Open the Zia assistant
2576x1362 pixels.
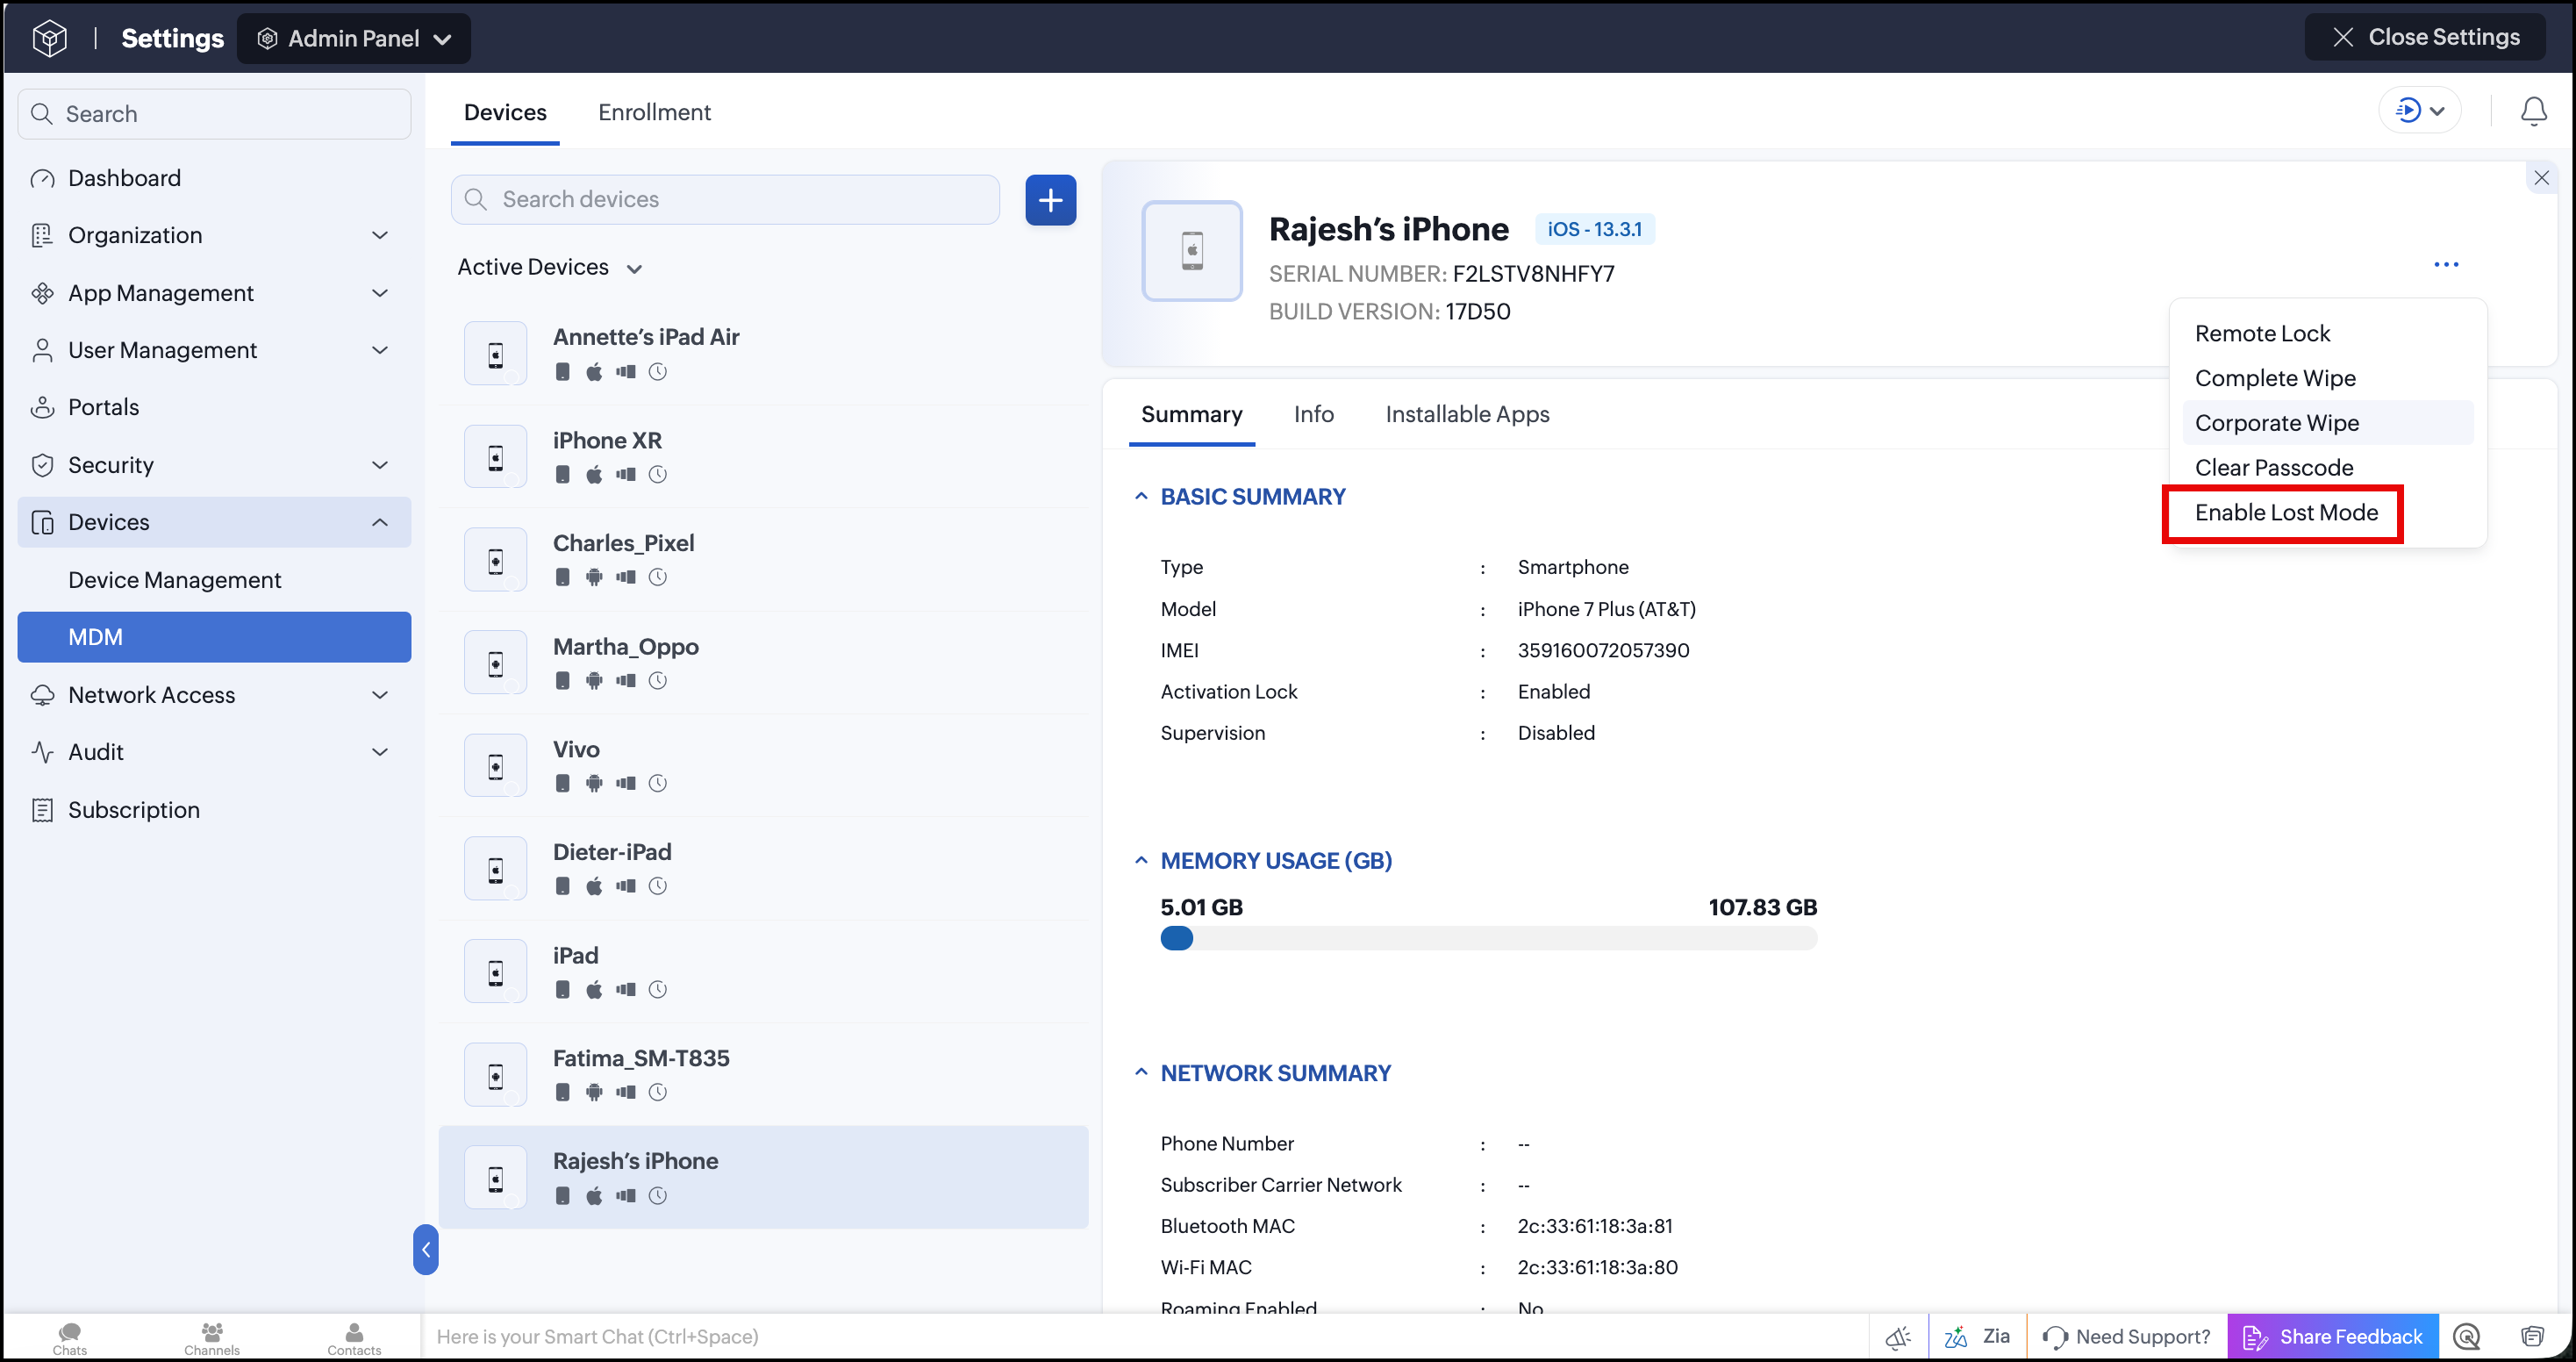[1977, 1338]
